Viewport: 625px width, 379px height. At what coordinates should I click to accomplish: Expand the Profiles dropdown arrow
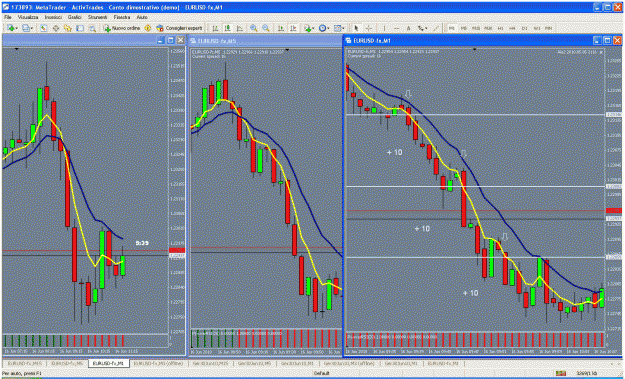click(32, 28)
